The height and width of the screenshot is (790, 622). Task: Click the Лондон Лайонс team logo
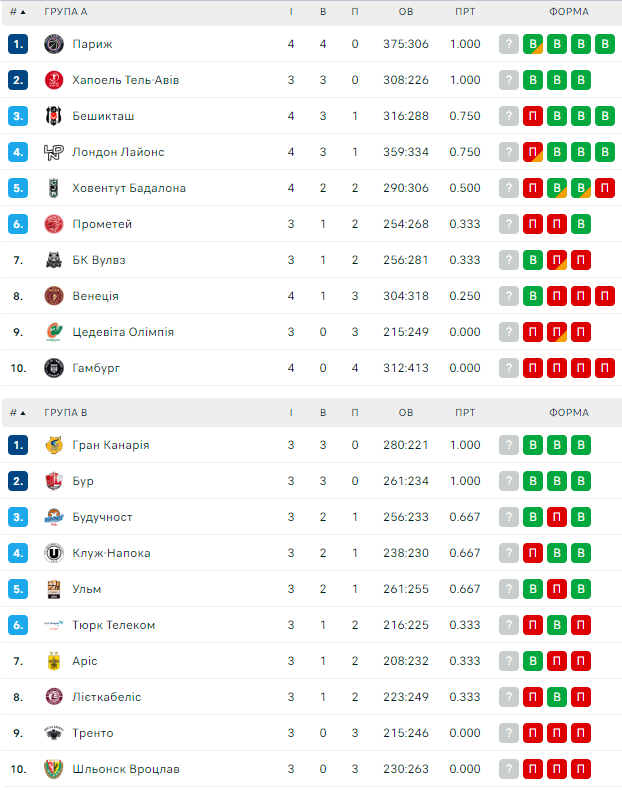click(54, 152)
